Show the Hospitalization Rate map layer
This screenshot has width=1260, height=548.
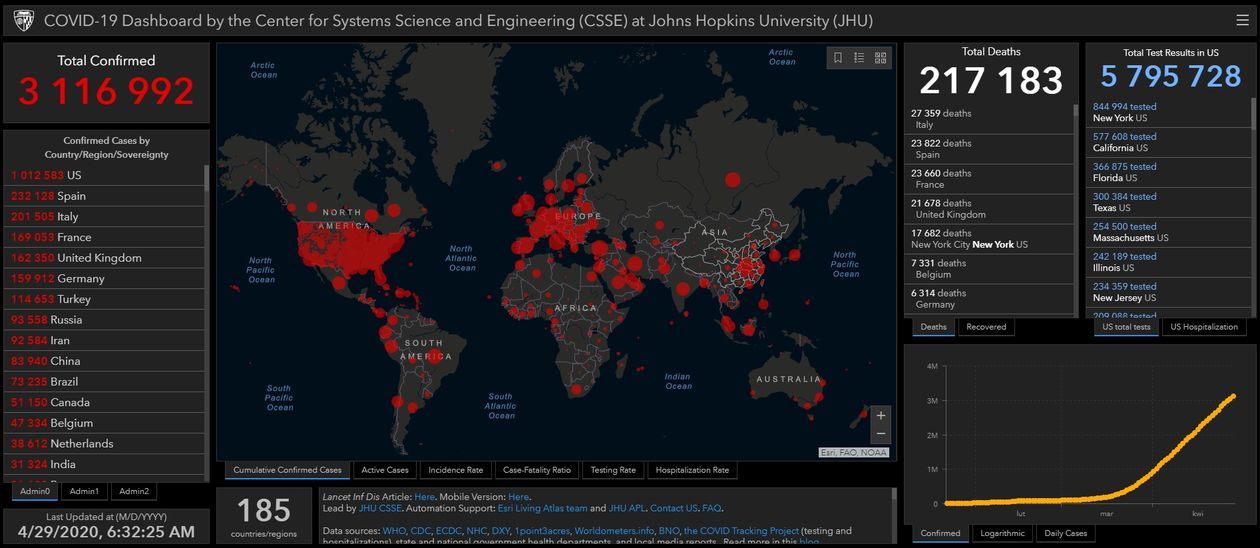[x=692, y=470]
